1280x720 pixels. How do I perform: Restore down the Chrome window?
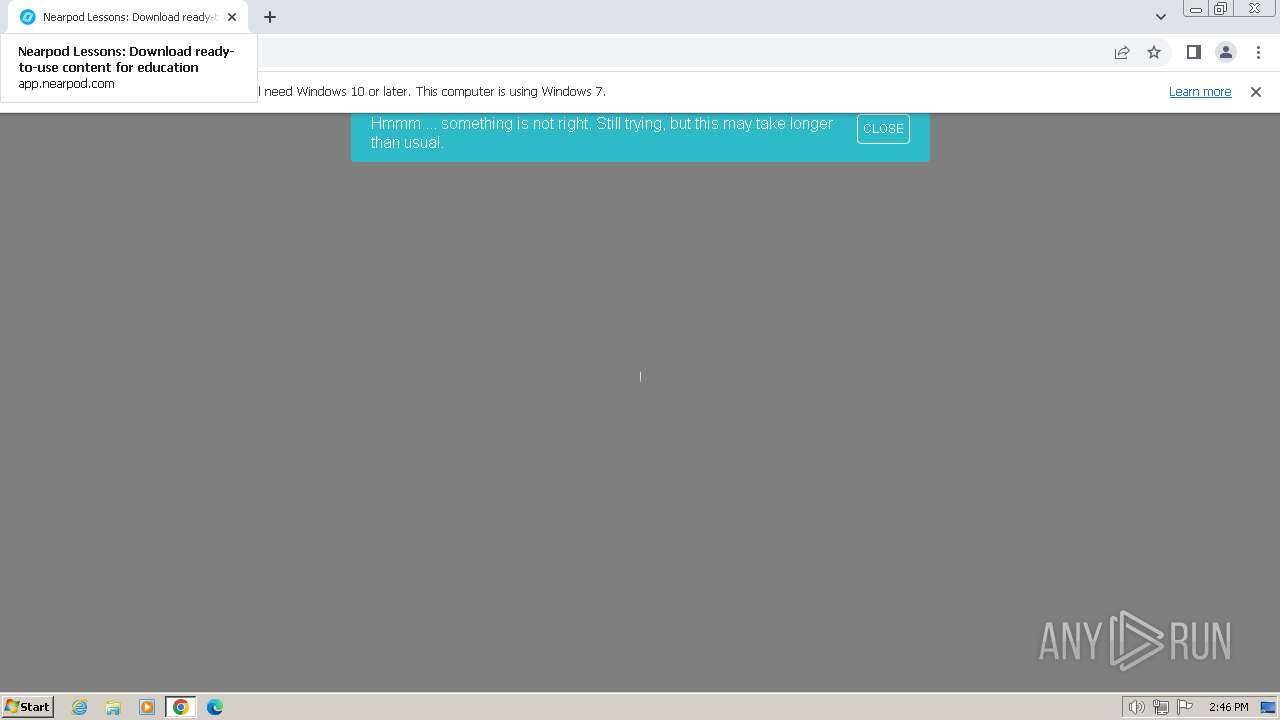point(1221,9)
